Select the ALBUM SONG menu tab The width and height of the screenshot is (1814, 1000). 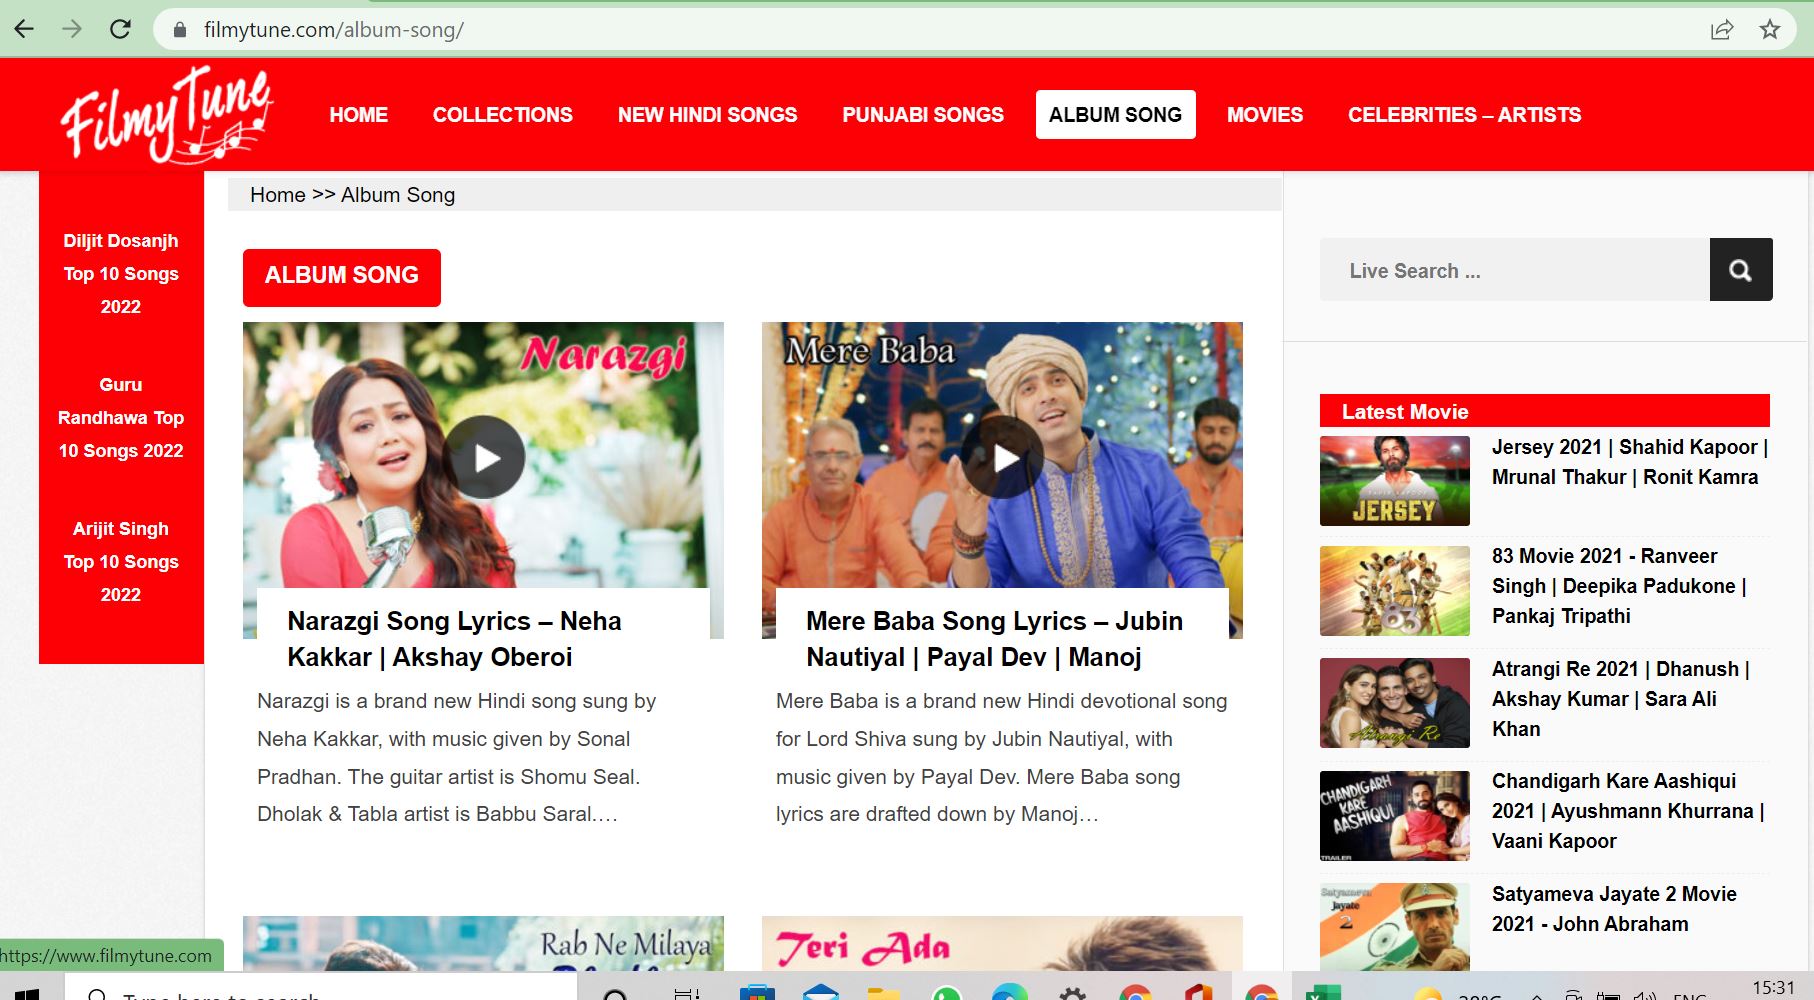click(x=1116, y=115)
